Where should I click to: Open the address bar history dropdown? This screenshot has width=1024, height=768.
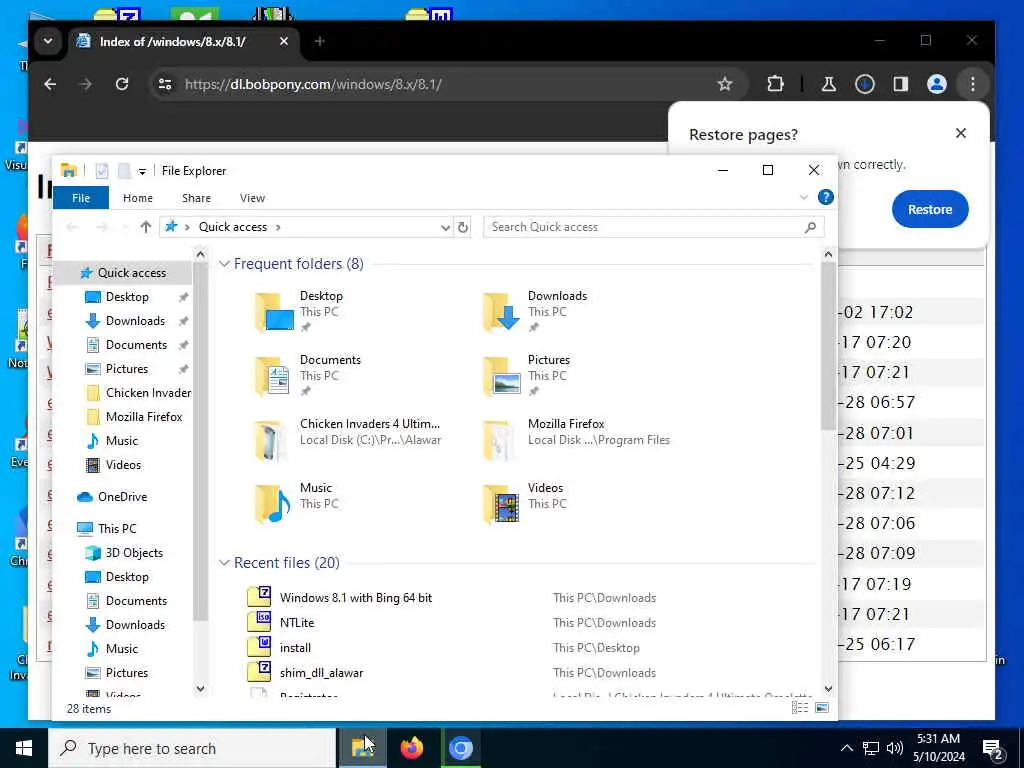[x=445, y=227]
